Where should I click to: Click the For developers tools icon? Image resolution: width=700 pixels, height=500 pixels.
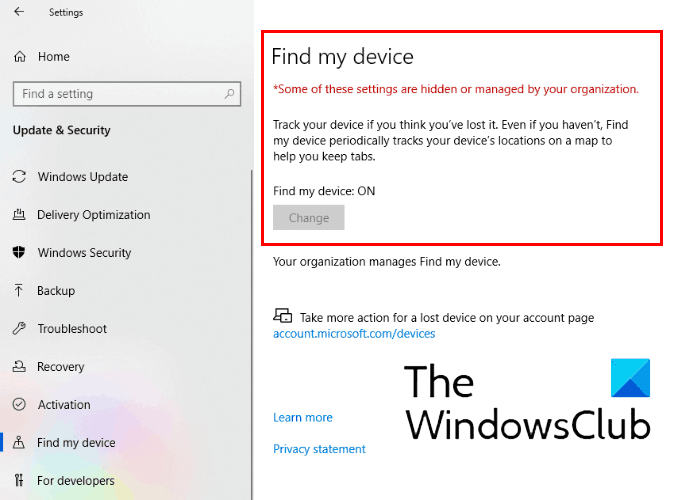click(19, 480)
